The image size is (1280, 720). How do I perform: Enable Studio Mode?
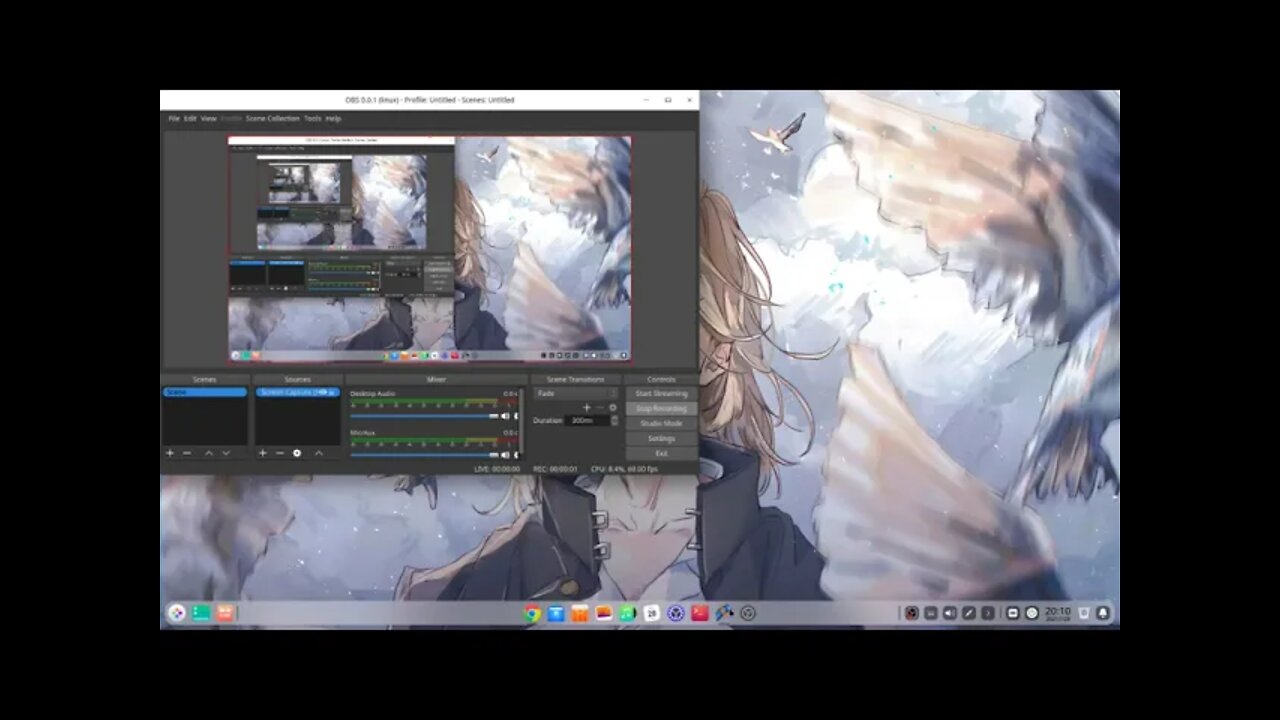coord(661,423)
